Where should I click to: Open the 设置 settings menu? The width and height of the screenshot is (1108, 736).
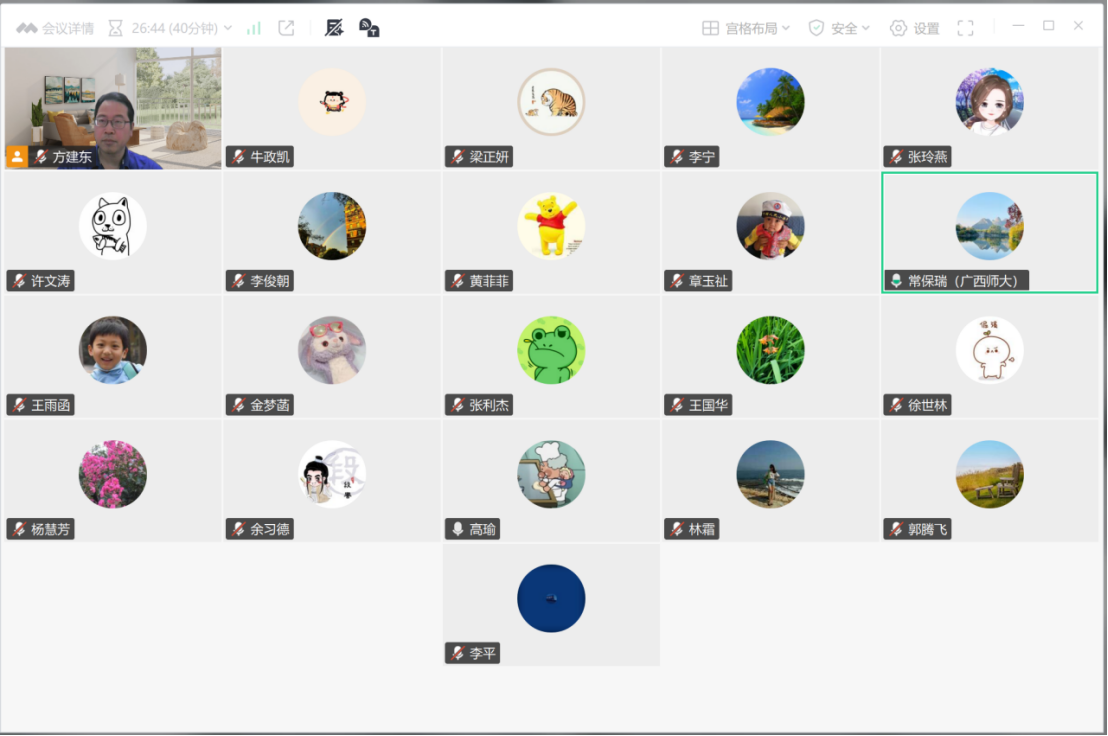pos(914,28)
